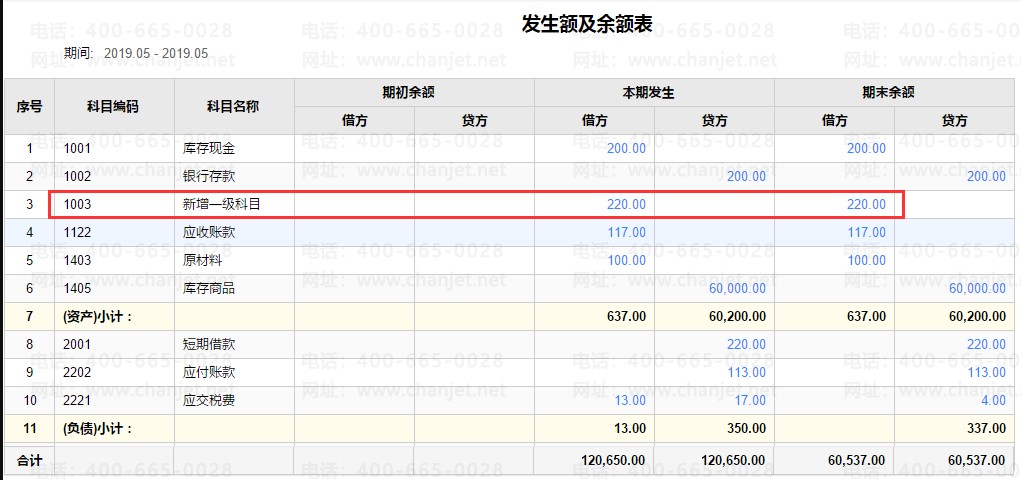Open 原材料 current-period debit amount 100.00
The height and width of the screenshot is (480, 1021).
tap(626, 260)
